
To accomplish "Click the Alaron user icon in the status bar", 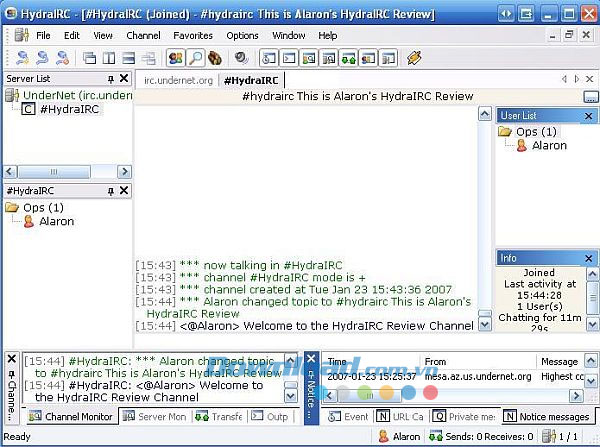I will pyautogui.click(x=383, y=436).
